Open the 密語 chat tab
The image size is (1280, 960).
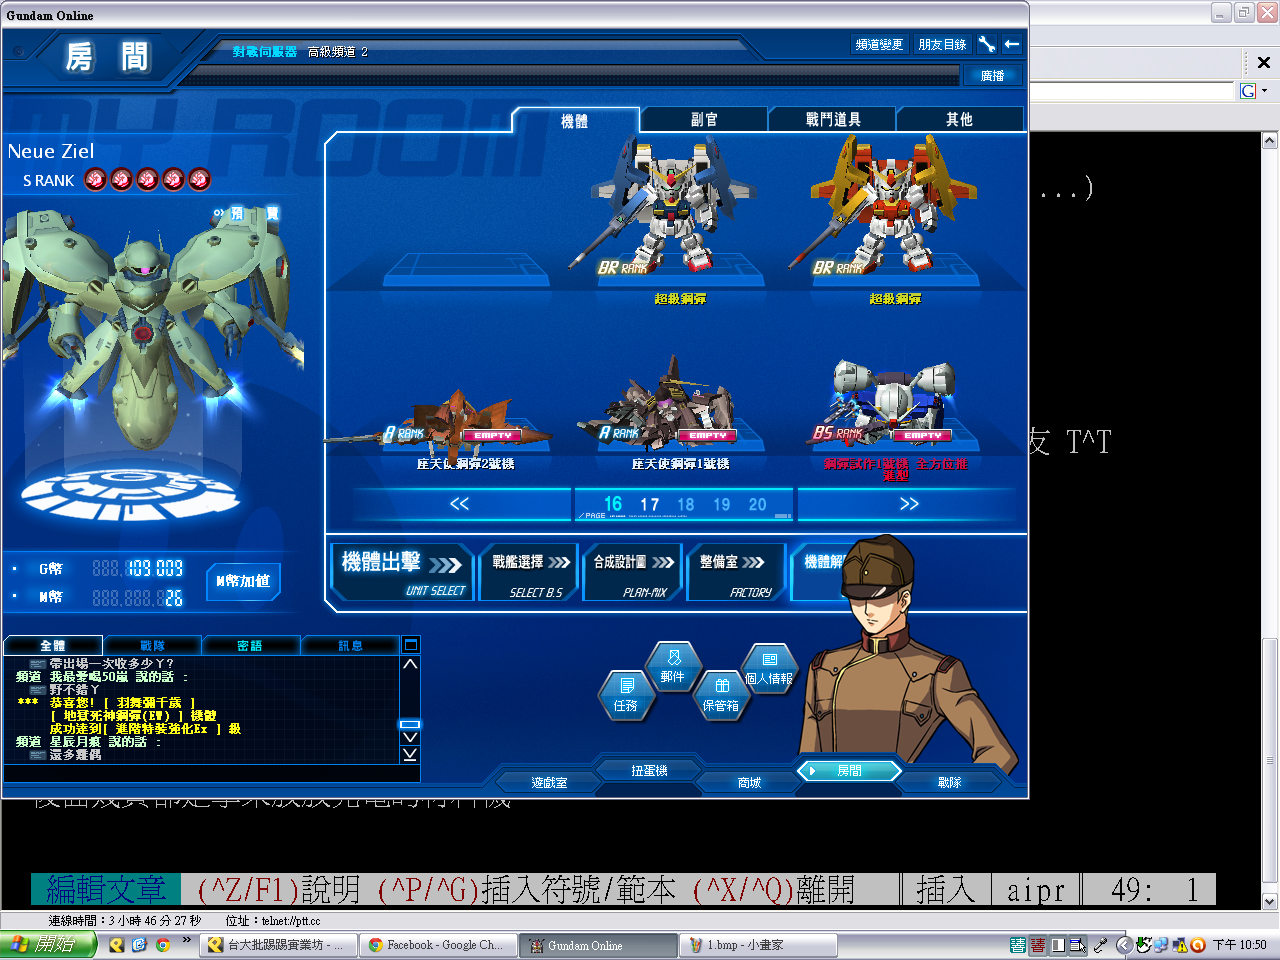click(250, 646)
